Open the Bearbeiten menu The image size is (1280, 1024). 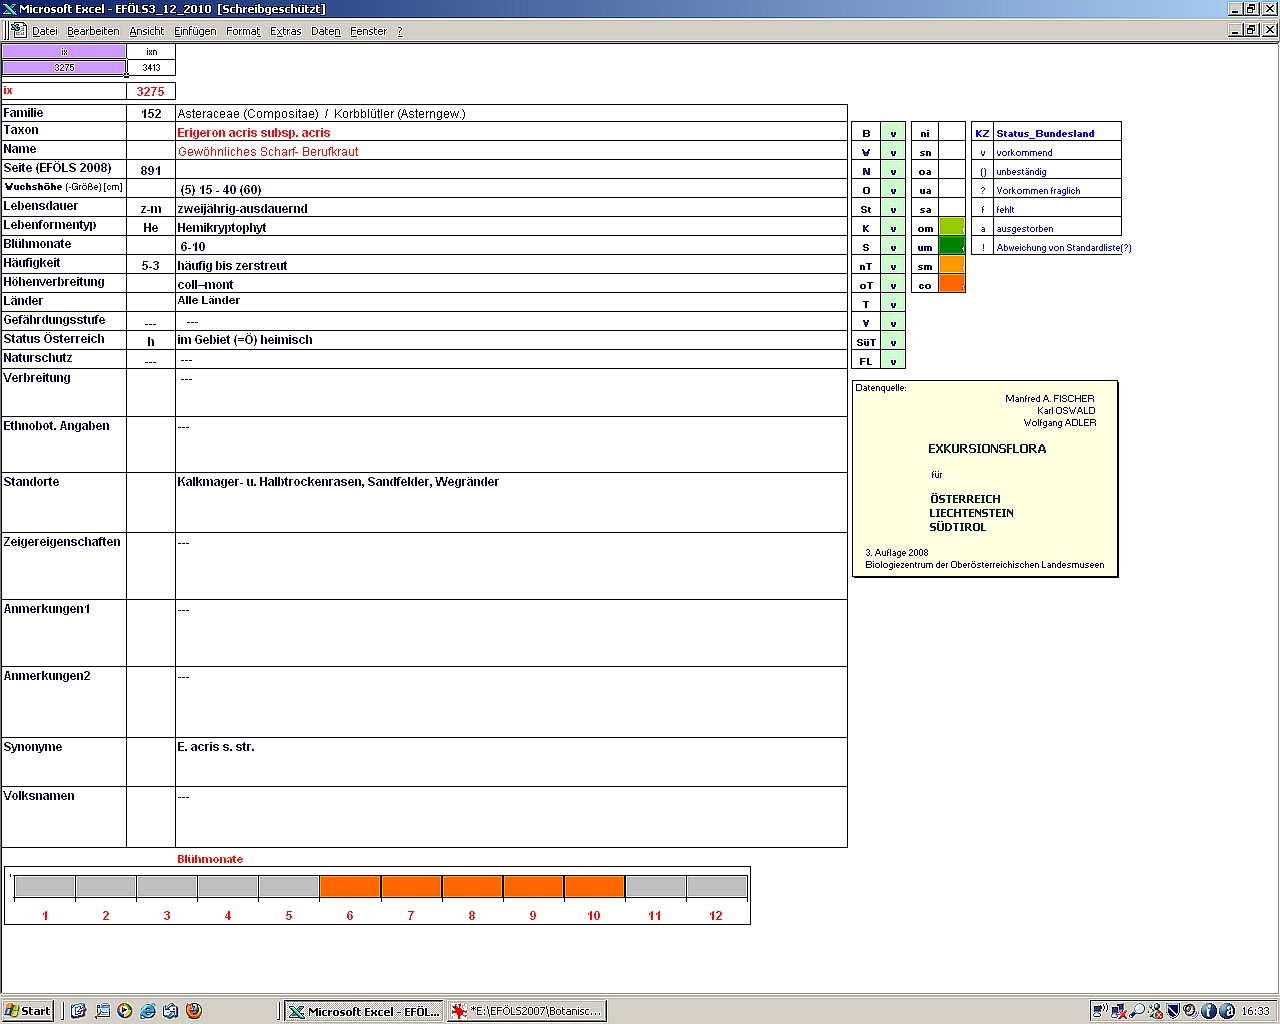[93, 31]
